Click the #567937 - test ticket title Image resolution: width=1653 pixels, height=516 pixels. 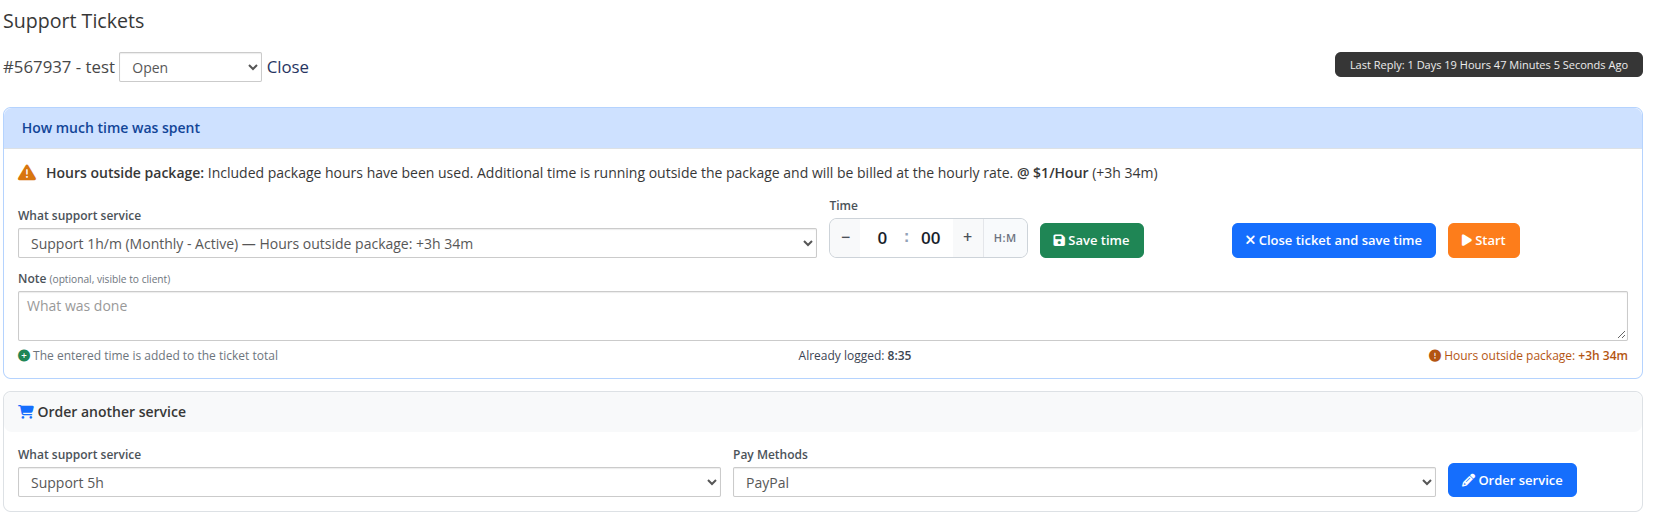tap(59, 67)
